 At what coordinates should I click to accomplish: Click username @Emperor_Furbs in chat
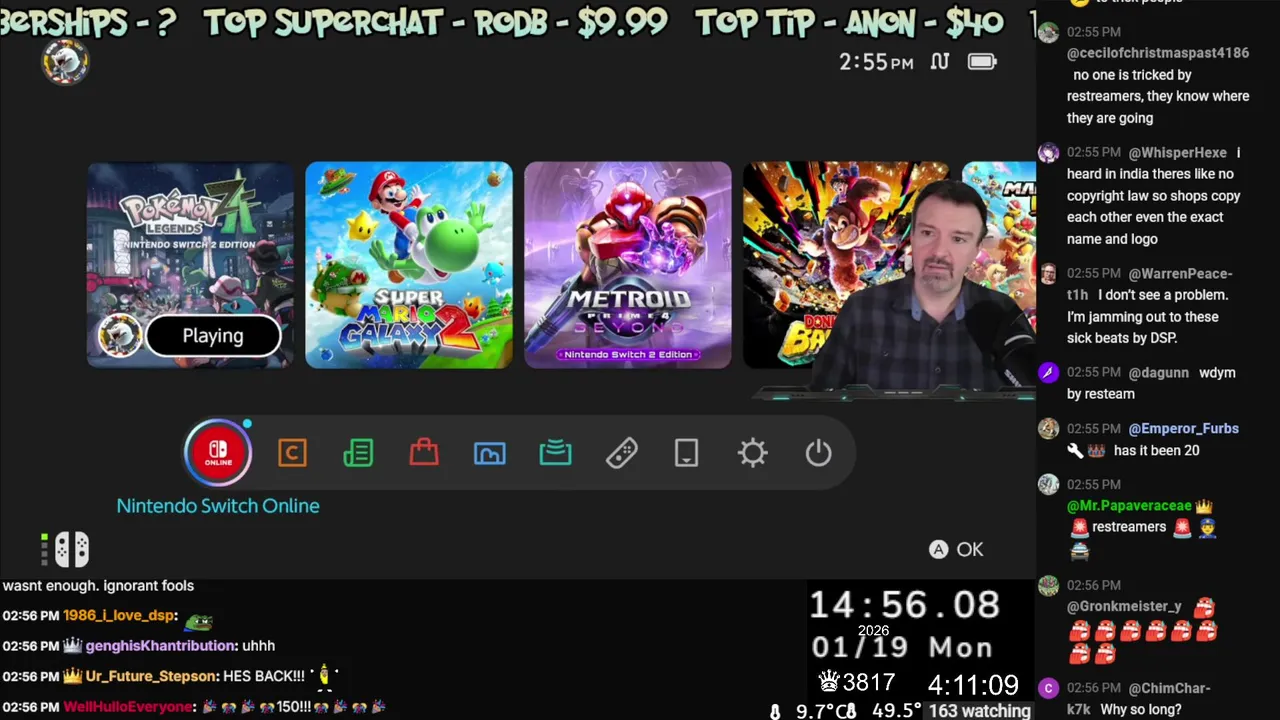(x=1184, y=429)
